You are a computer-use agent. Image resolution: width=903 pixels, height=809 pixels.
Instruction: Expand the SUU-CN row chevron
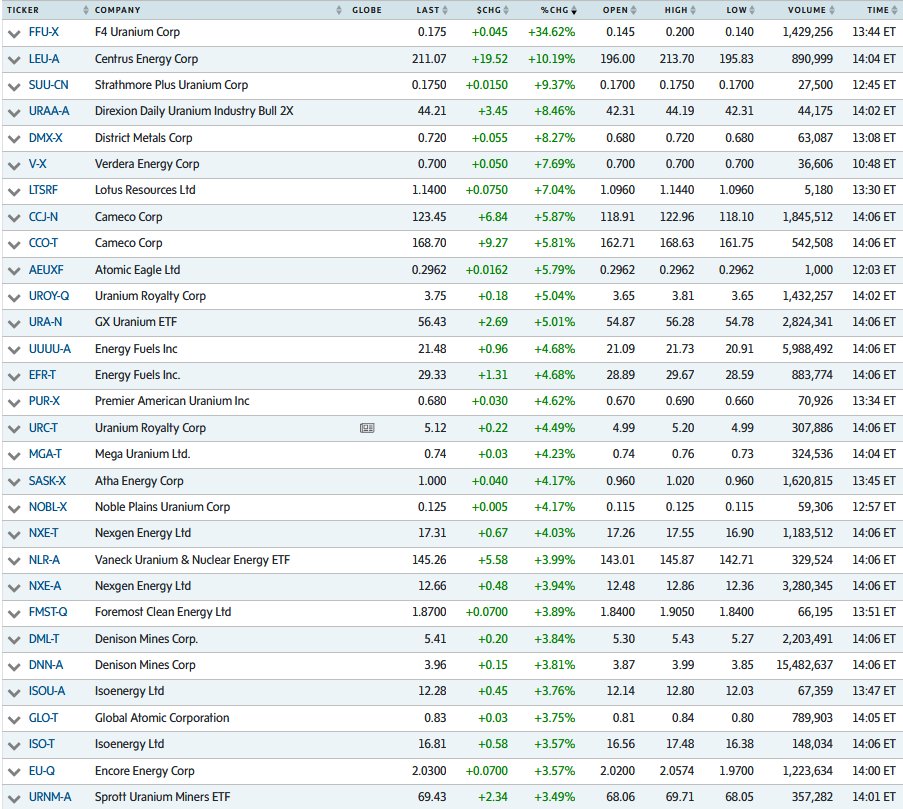tap(14, 86)
